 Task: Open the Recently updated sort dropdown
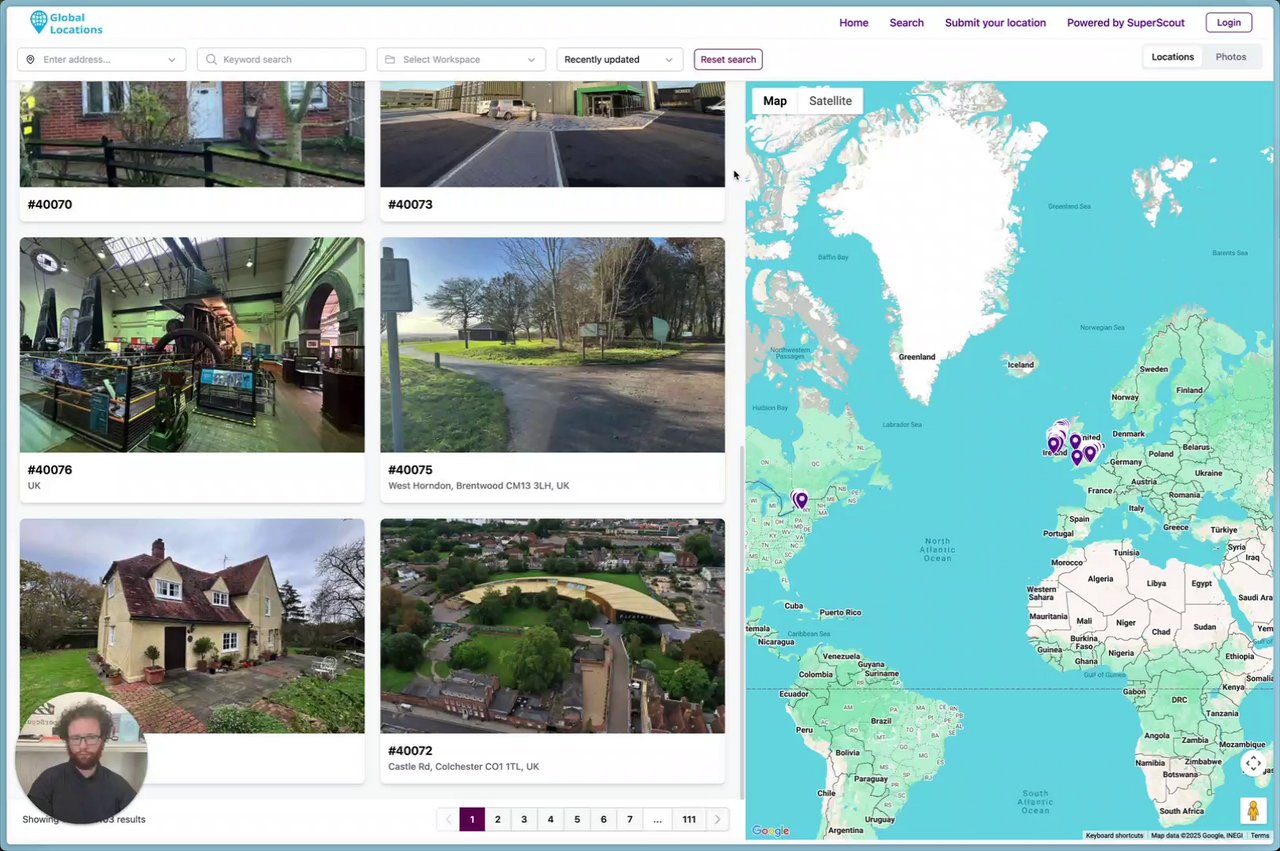pos(620,60)
